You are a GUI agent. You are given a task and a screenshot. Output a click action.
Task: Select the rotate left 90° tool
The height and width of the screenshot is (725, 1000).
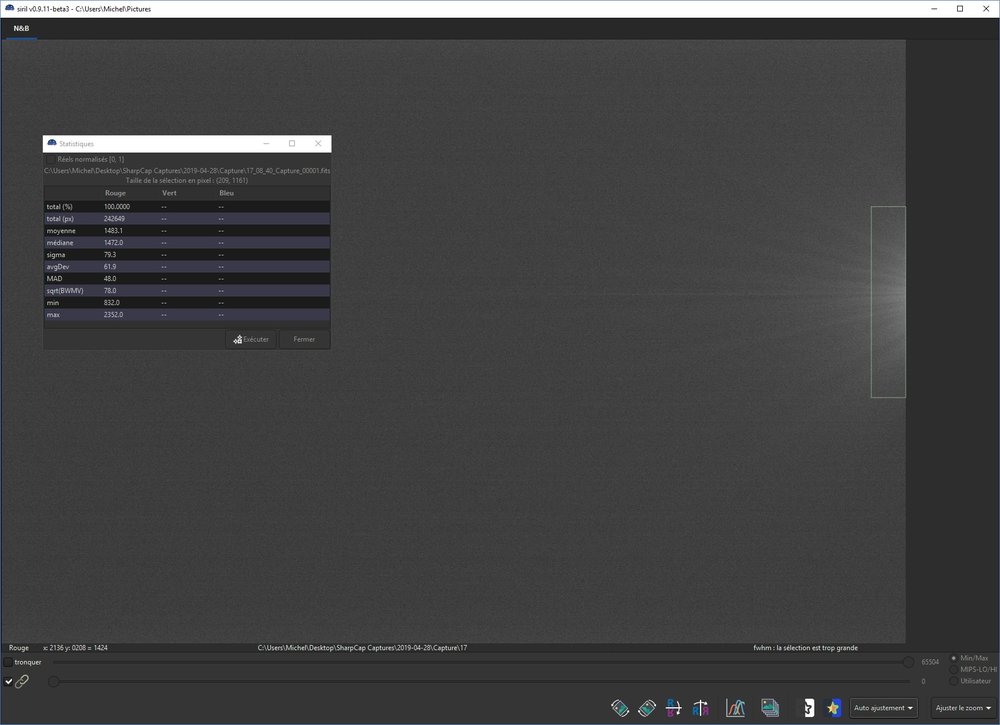620,708
